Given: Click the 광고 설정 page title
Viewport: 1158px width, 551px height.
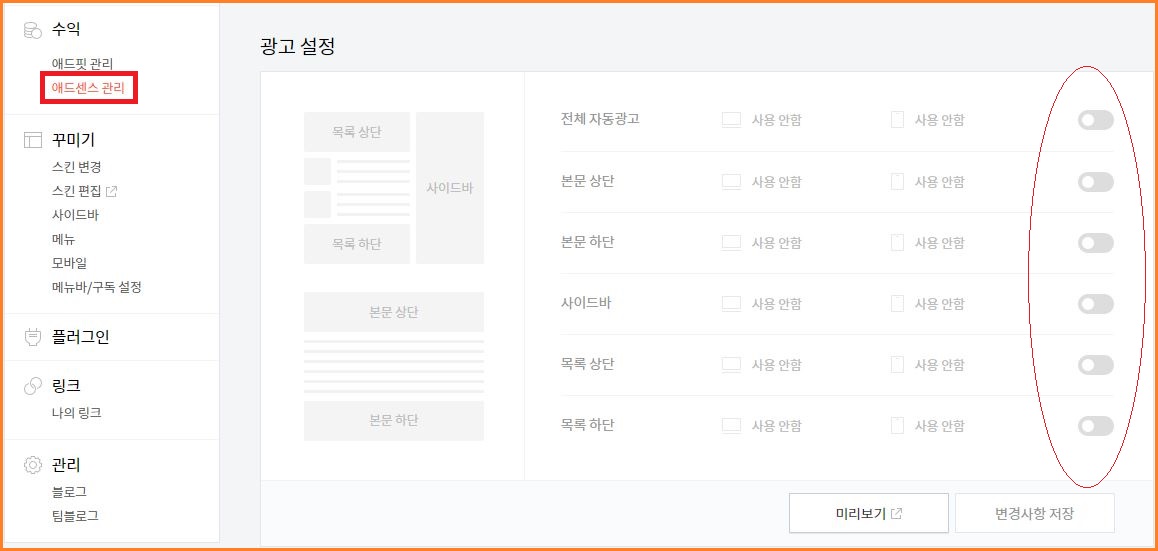Looking at the screenshot, I should [298, 47].
